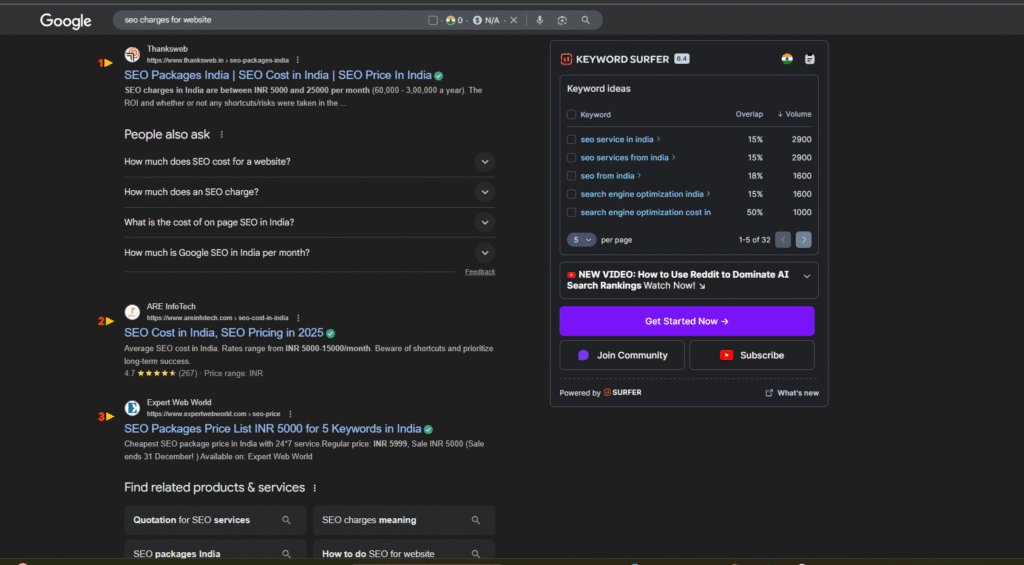Check the 'seo services from india' keyword
Image resolution: width=1024 pixels, height=565 pixels.
coord(571,157)
